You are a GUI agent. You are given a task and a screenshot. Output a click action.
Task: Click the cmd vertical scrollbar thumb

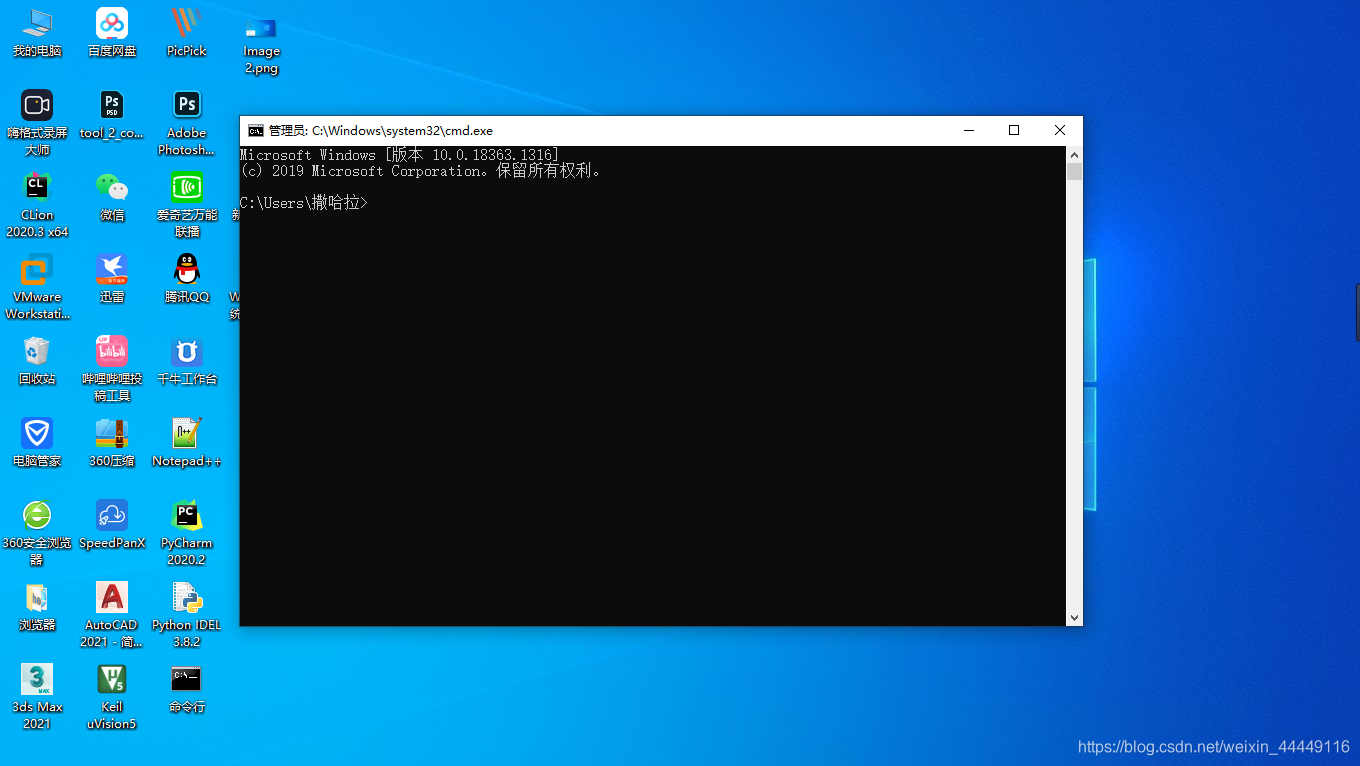[x=1074, y=171]
